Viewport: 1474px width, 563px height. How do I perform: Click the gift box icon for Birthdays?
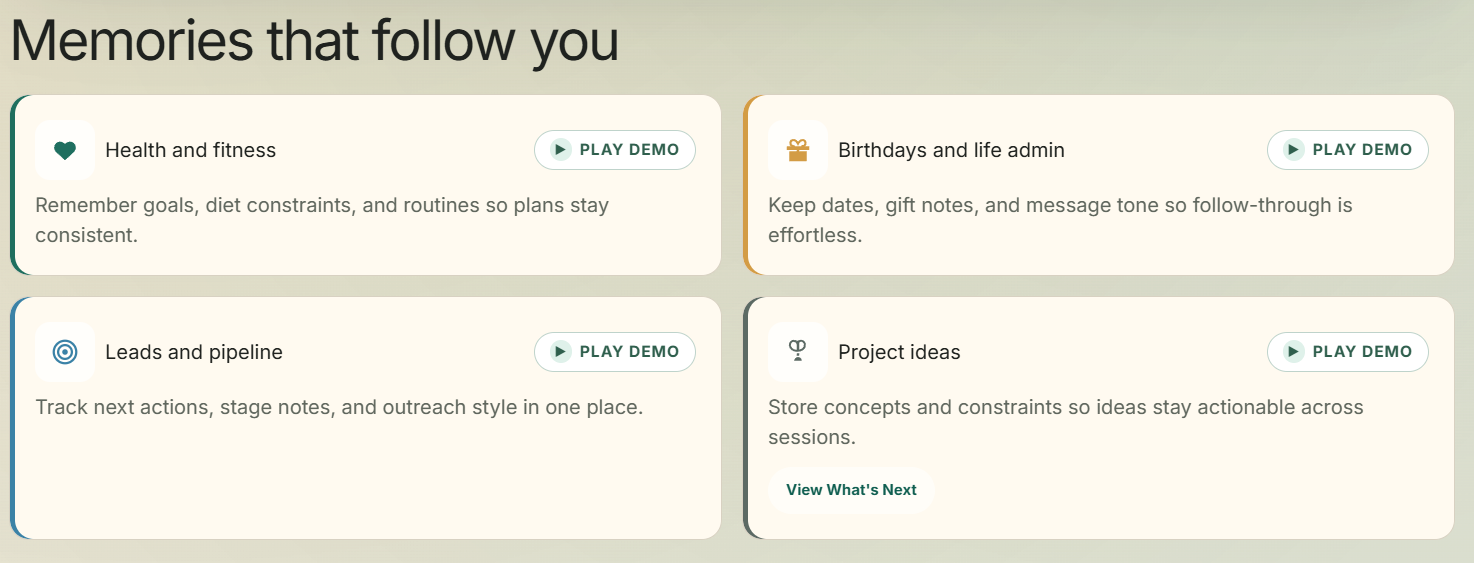[797, 150]
